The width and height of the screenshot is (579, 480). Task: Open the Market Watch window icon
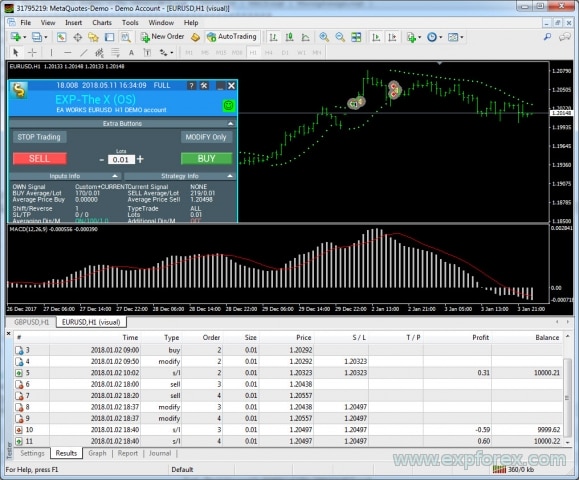coord(61,37)
